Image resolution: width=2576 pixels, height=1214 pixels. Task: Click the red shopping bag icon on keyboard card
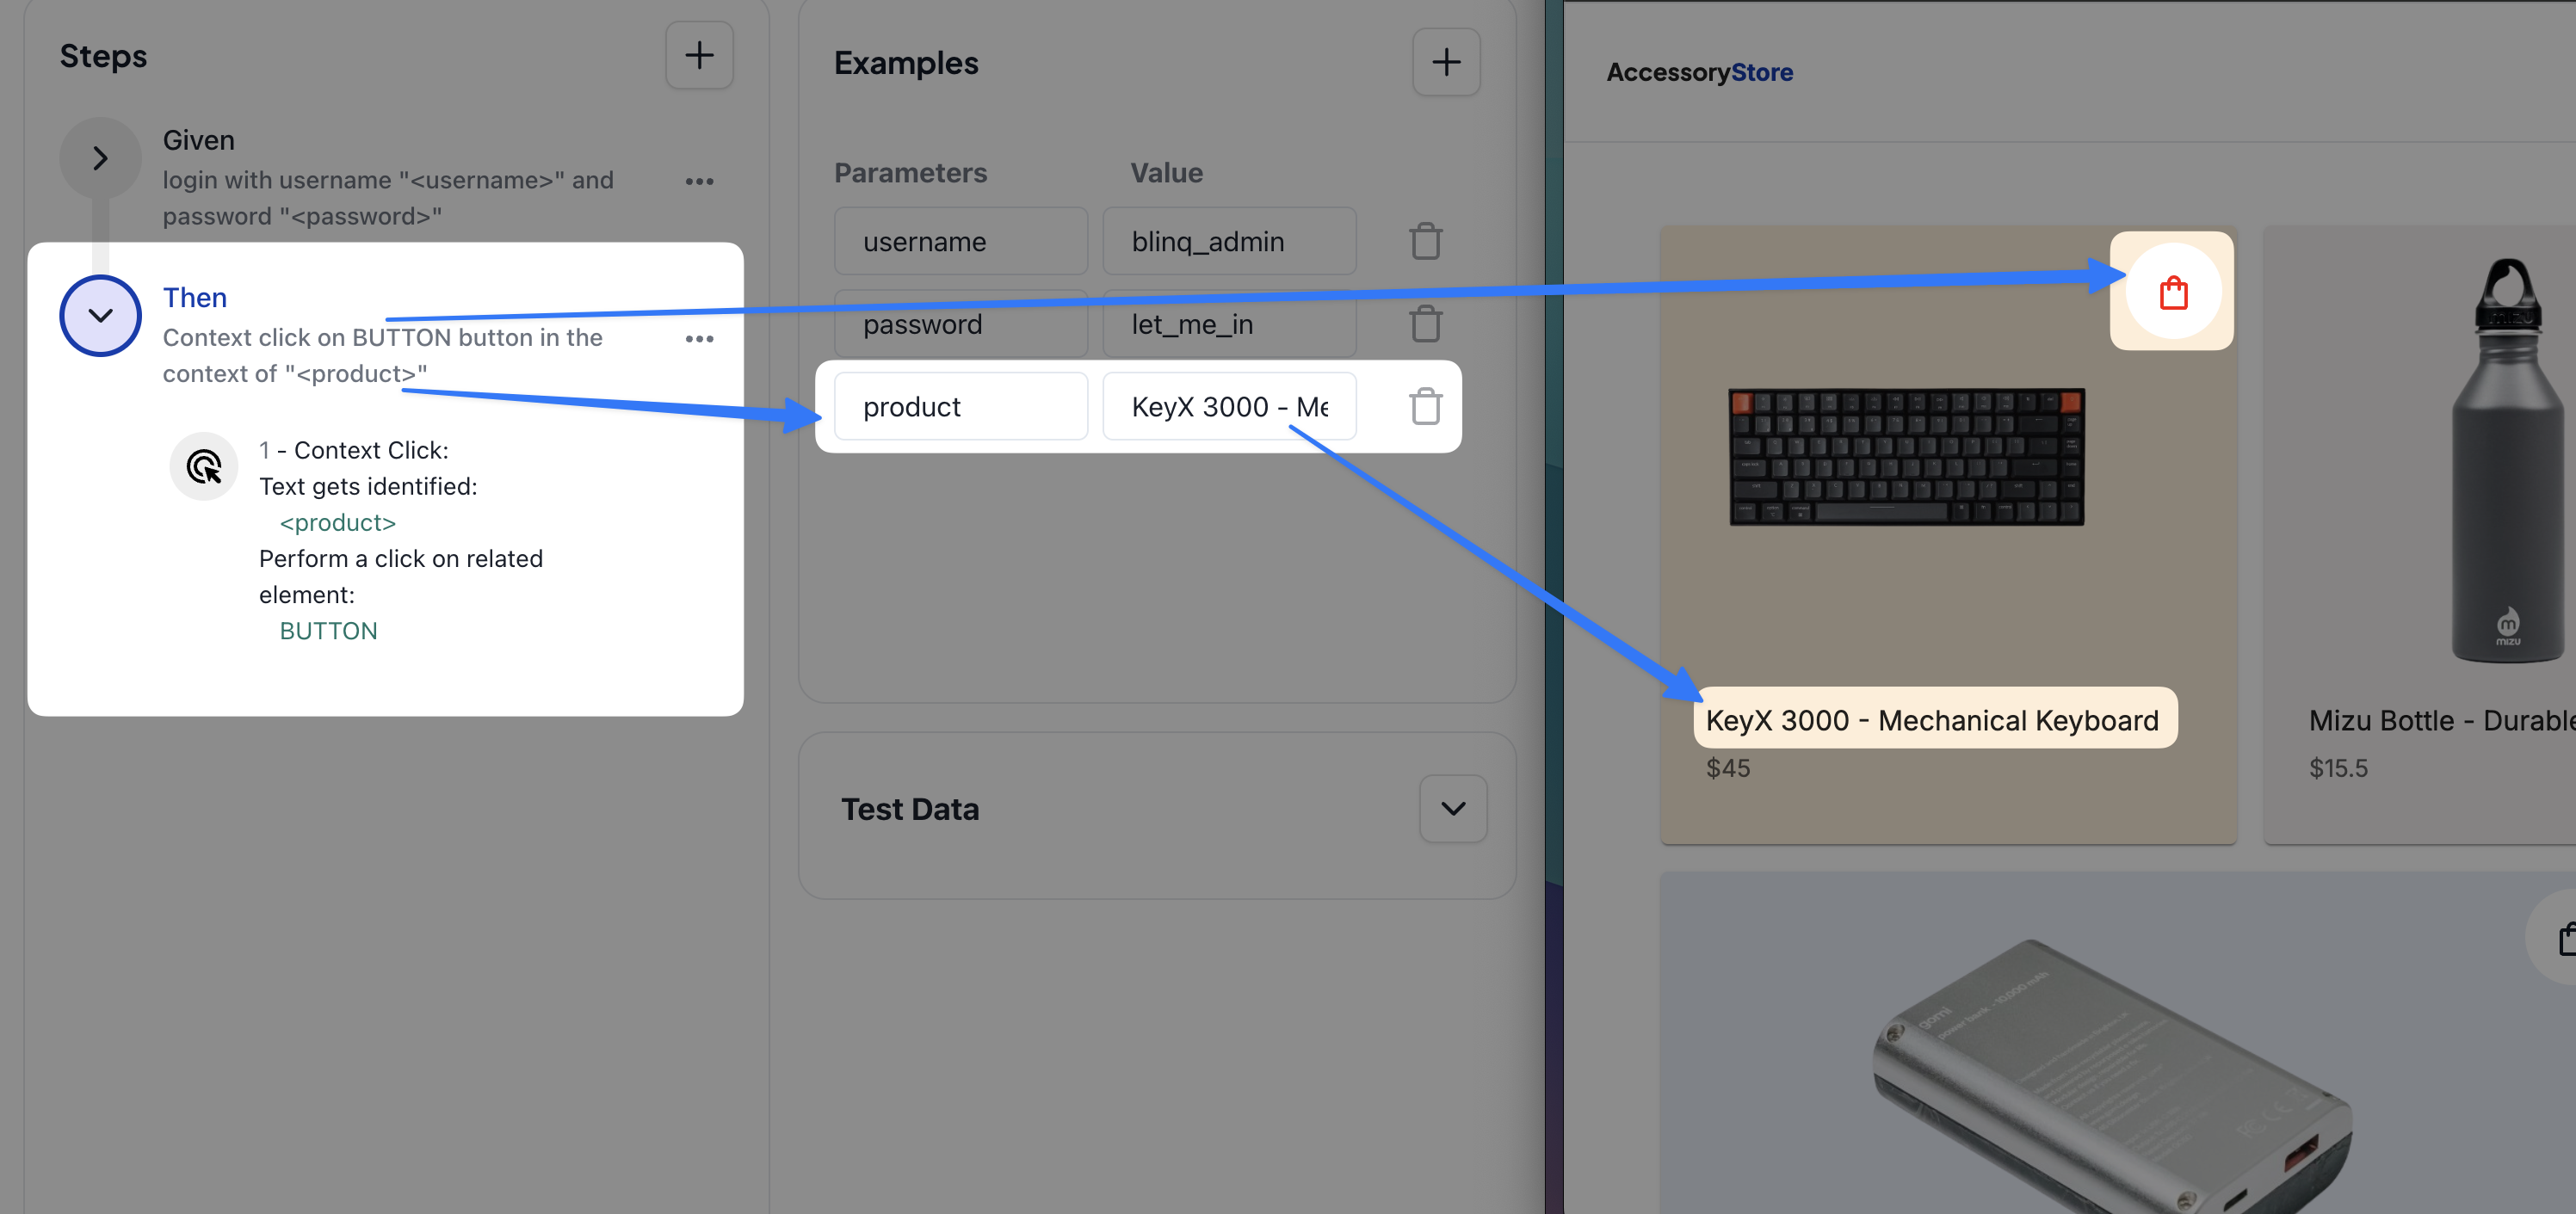click(x=2172, y=293)
